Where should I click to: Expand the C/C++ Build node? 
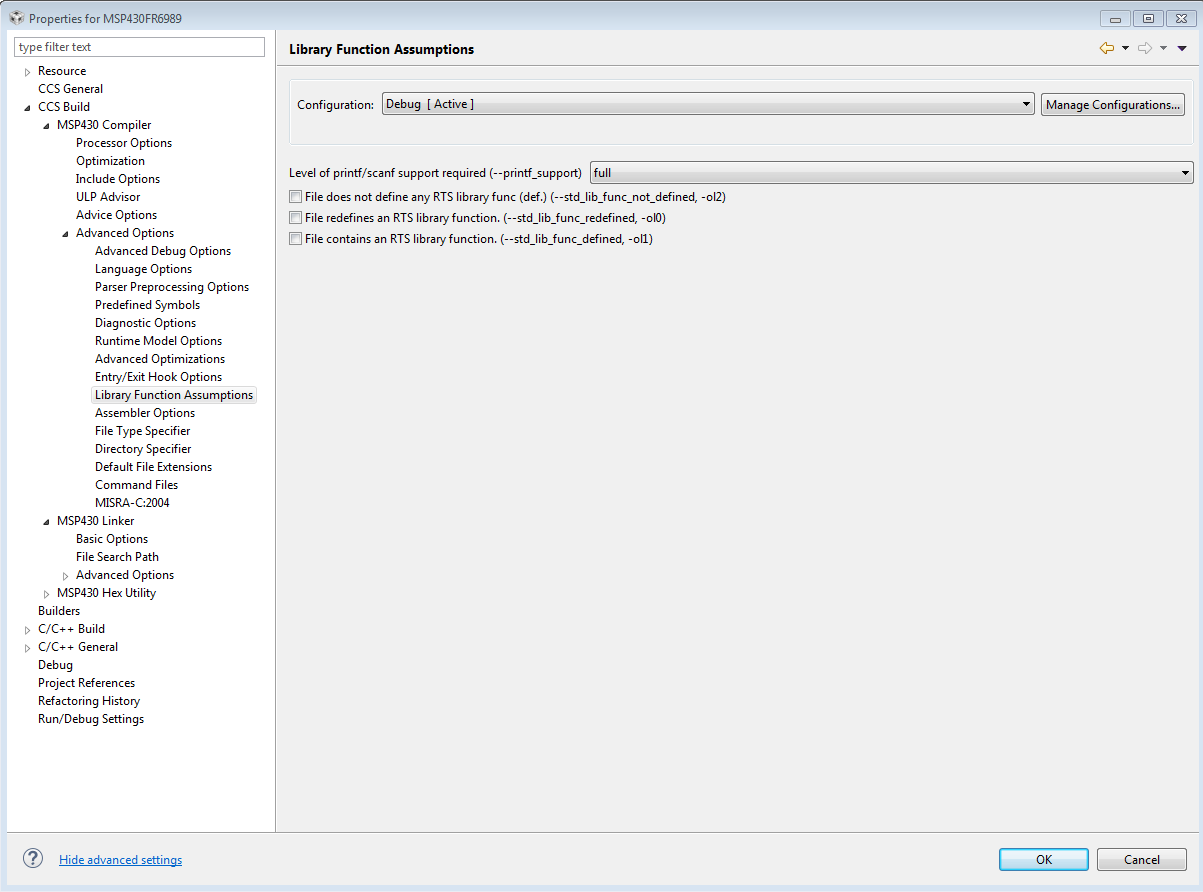point(28,630)
